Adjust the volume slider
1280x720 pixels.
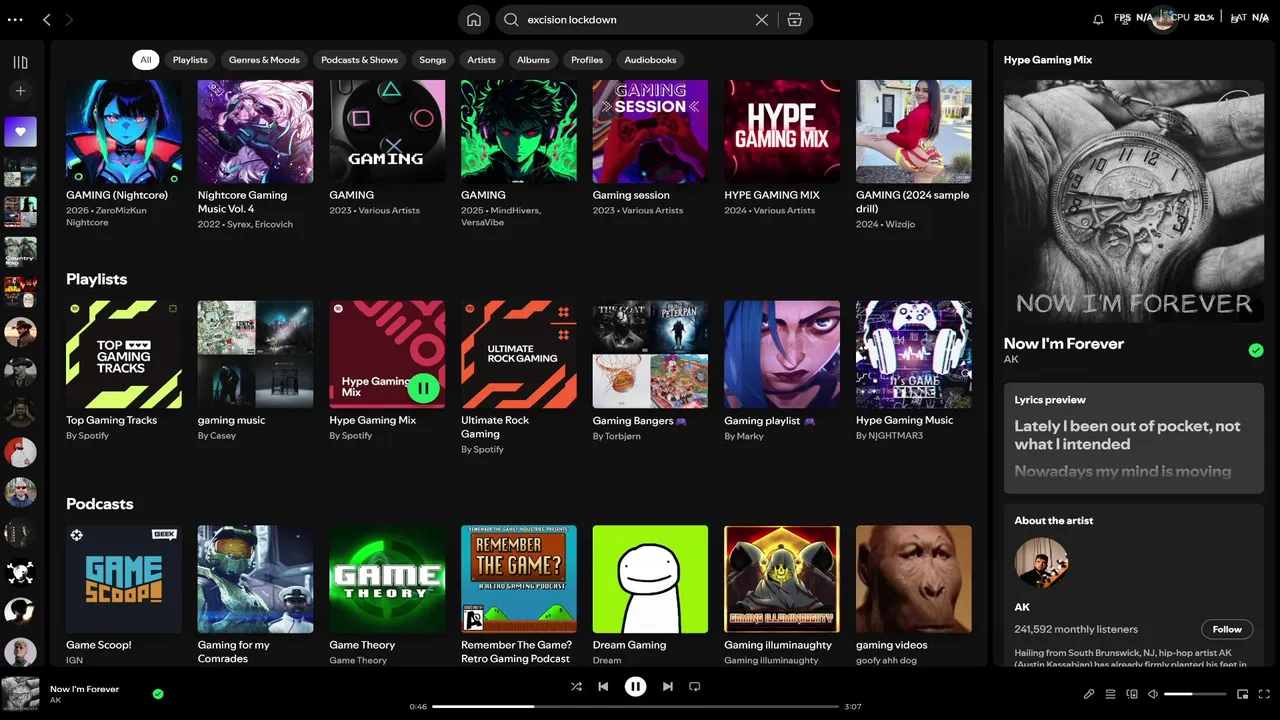coord(1195,694)
